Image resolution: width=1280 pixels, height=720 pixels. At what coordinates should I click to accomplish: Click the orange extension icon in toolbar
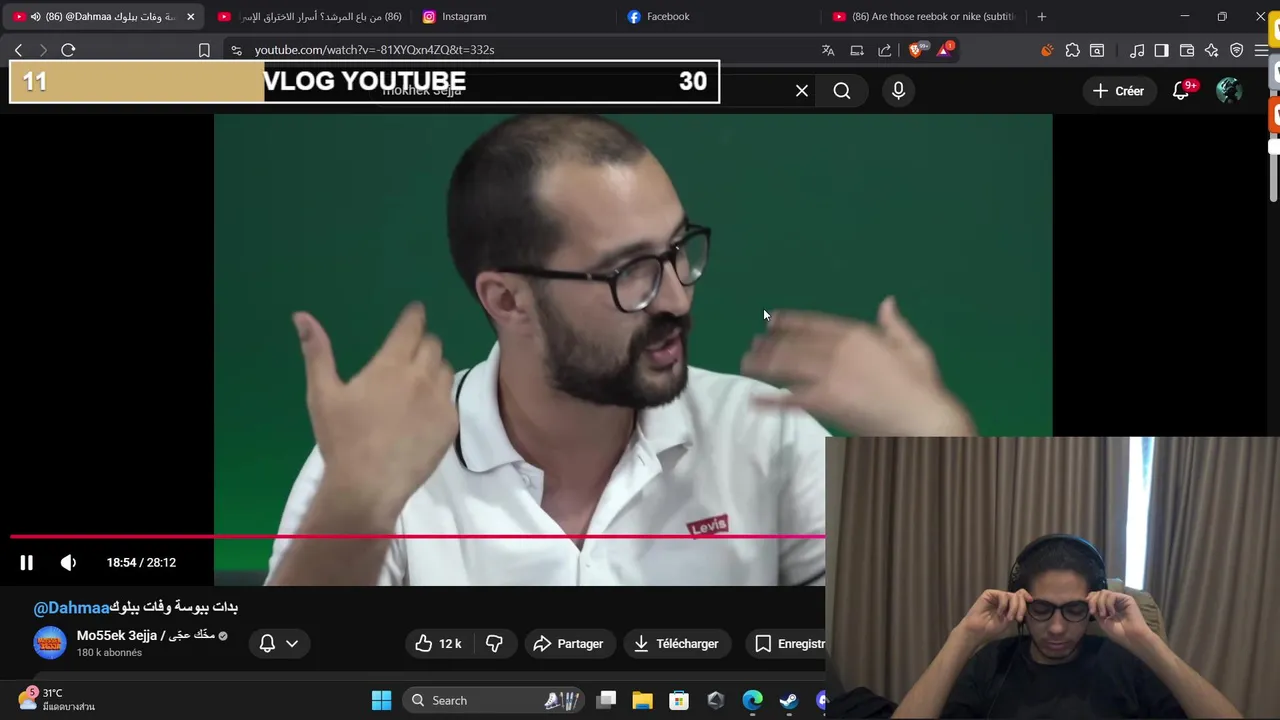point(1047,50)
